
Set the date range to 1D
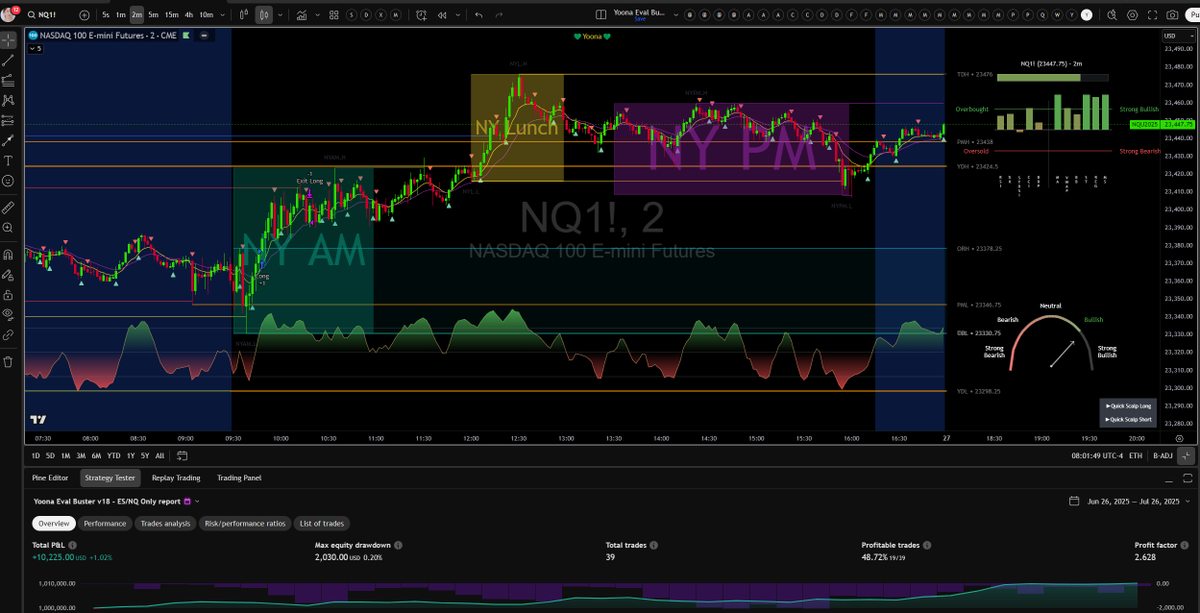[37, 455]
